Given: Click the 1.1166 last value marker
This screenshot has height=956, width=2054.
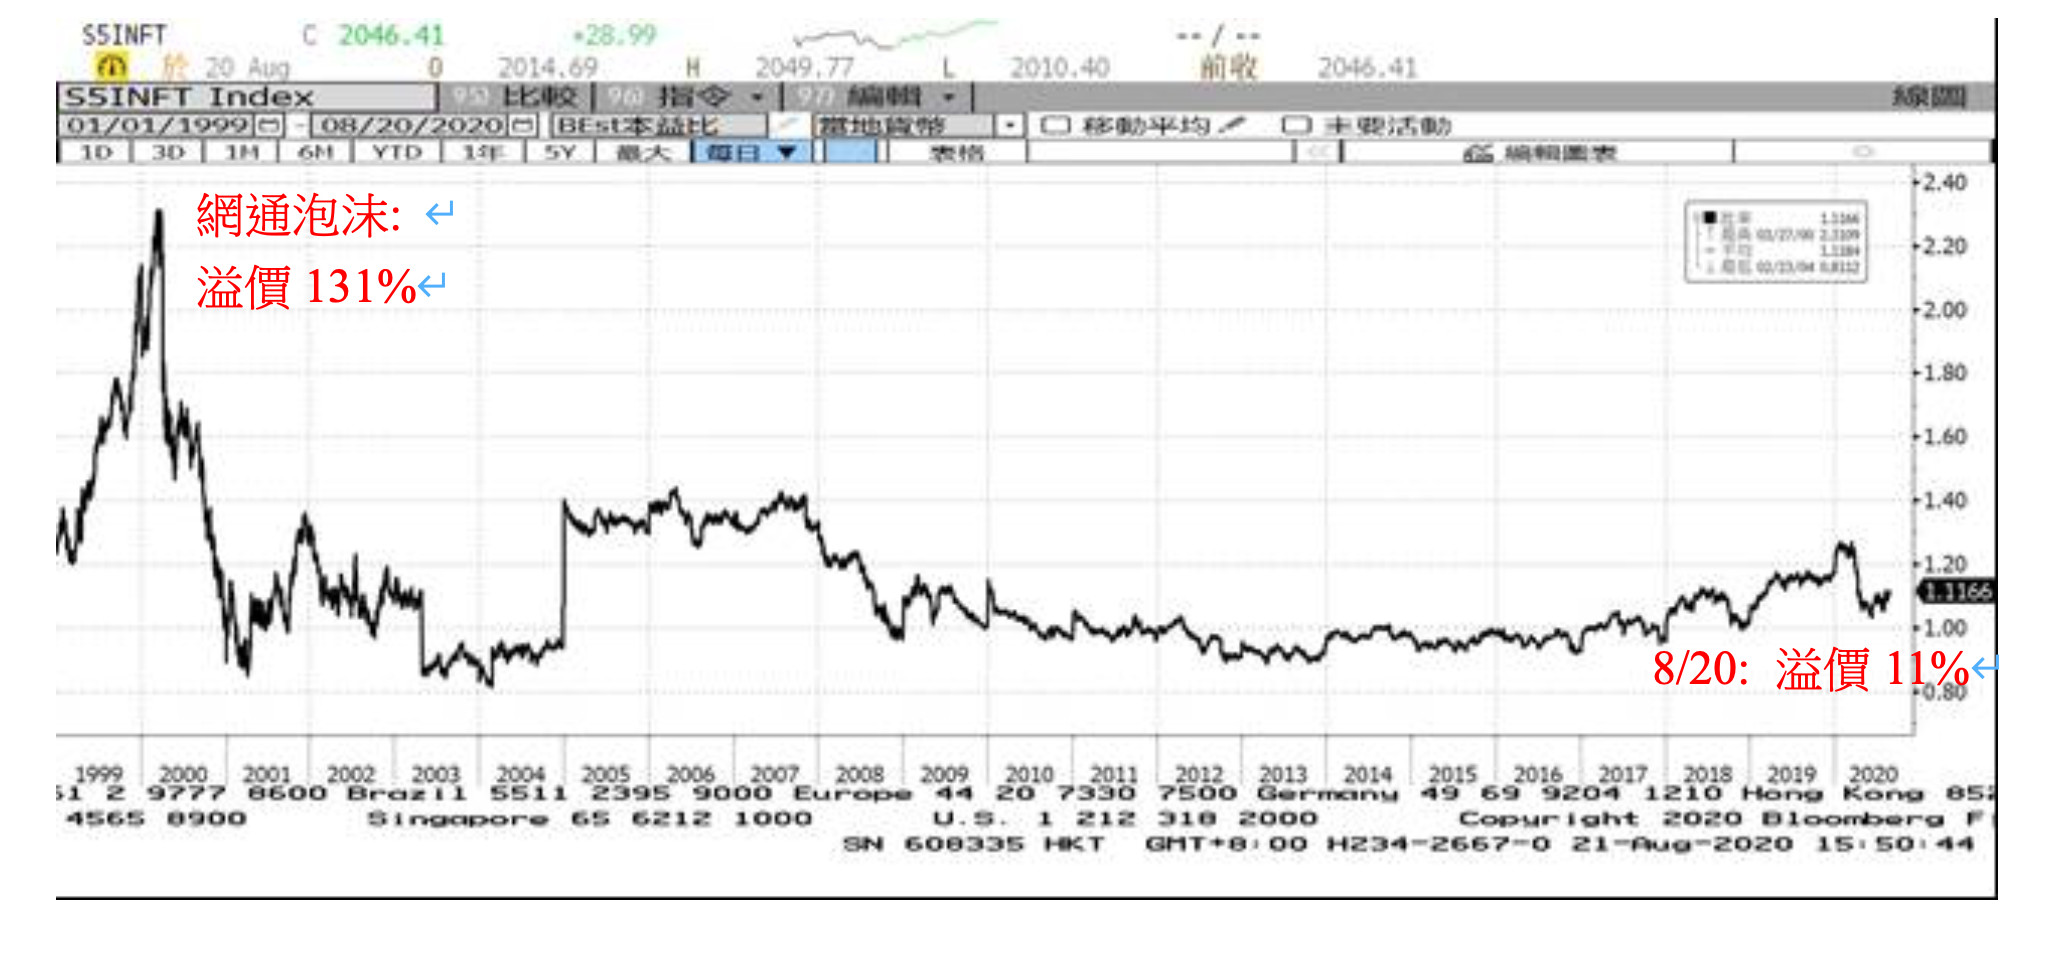Looking at the screenshot, I should coord(1957,592).
